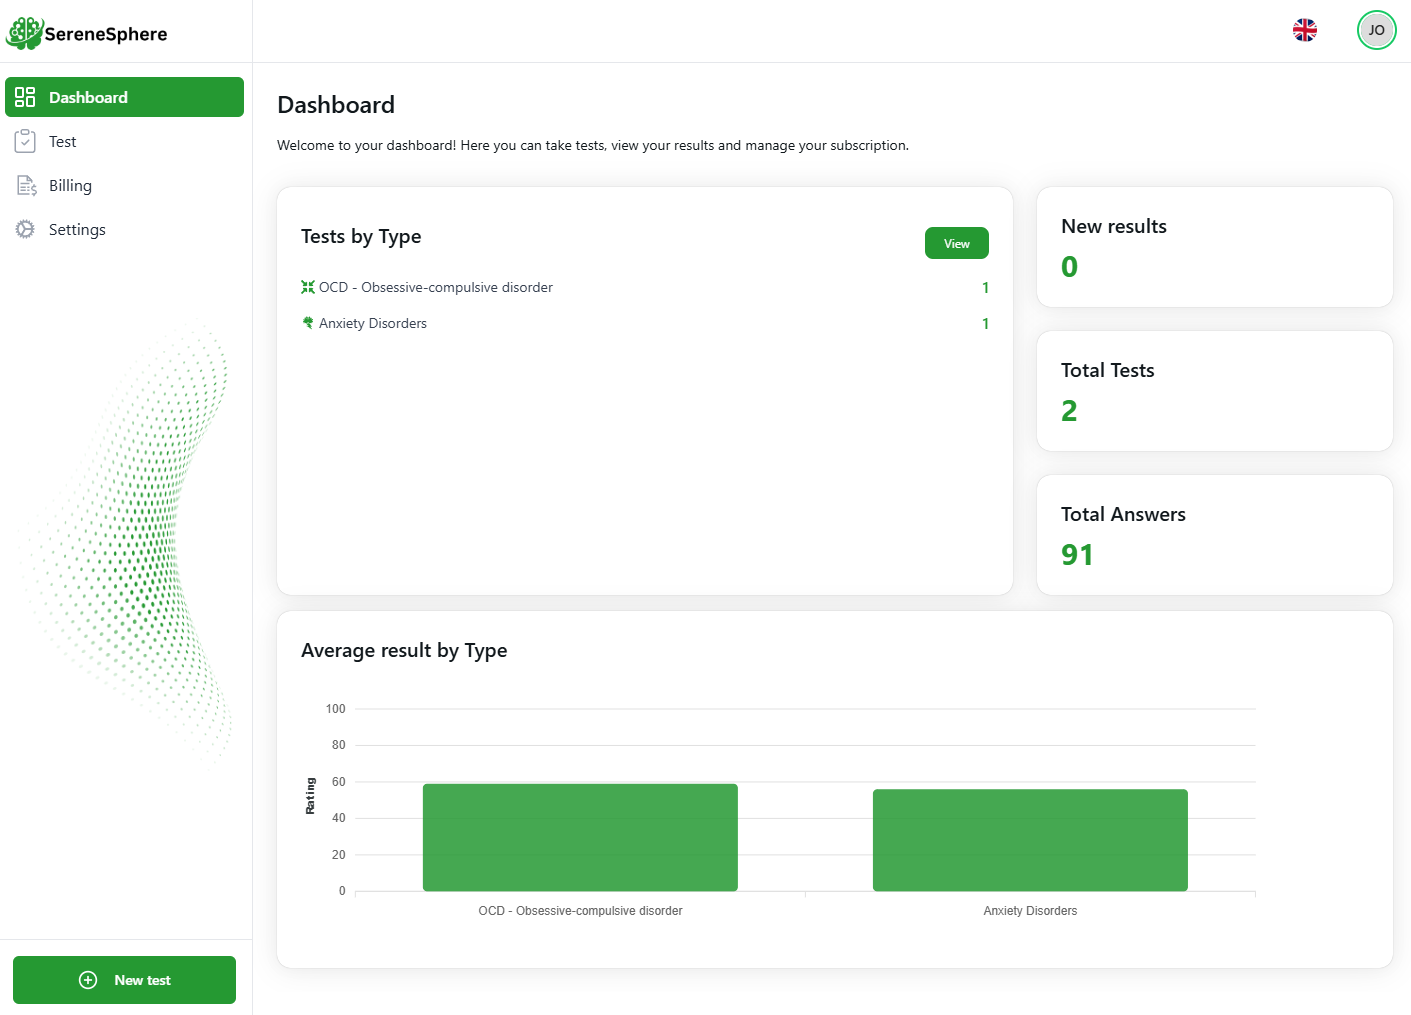Click the OCD test type icon
The width and height of the screenshot is (1411, 1015).
click(x=308, y=288)
